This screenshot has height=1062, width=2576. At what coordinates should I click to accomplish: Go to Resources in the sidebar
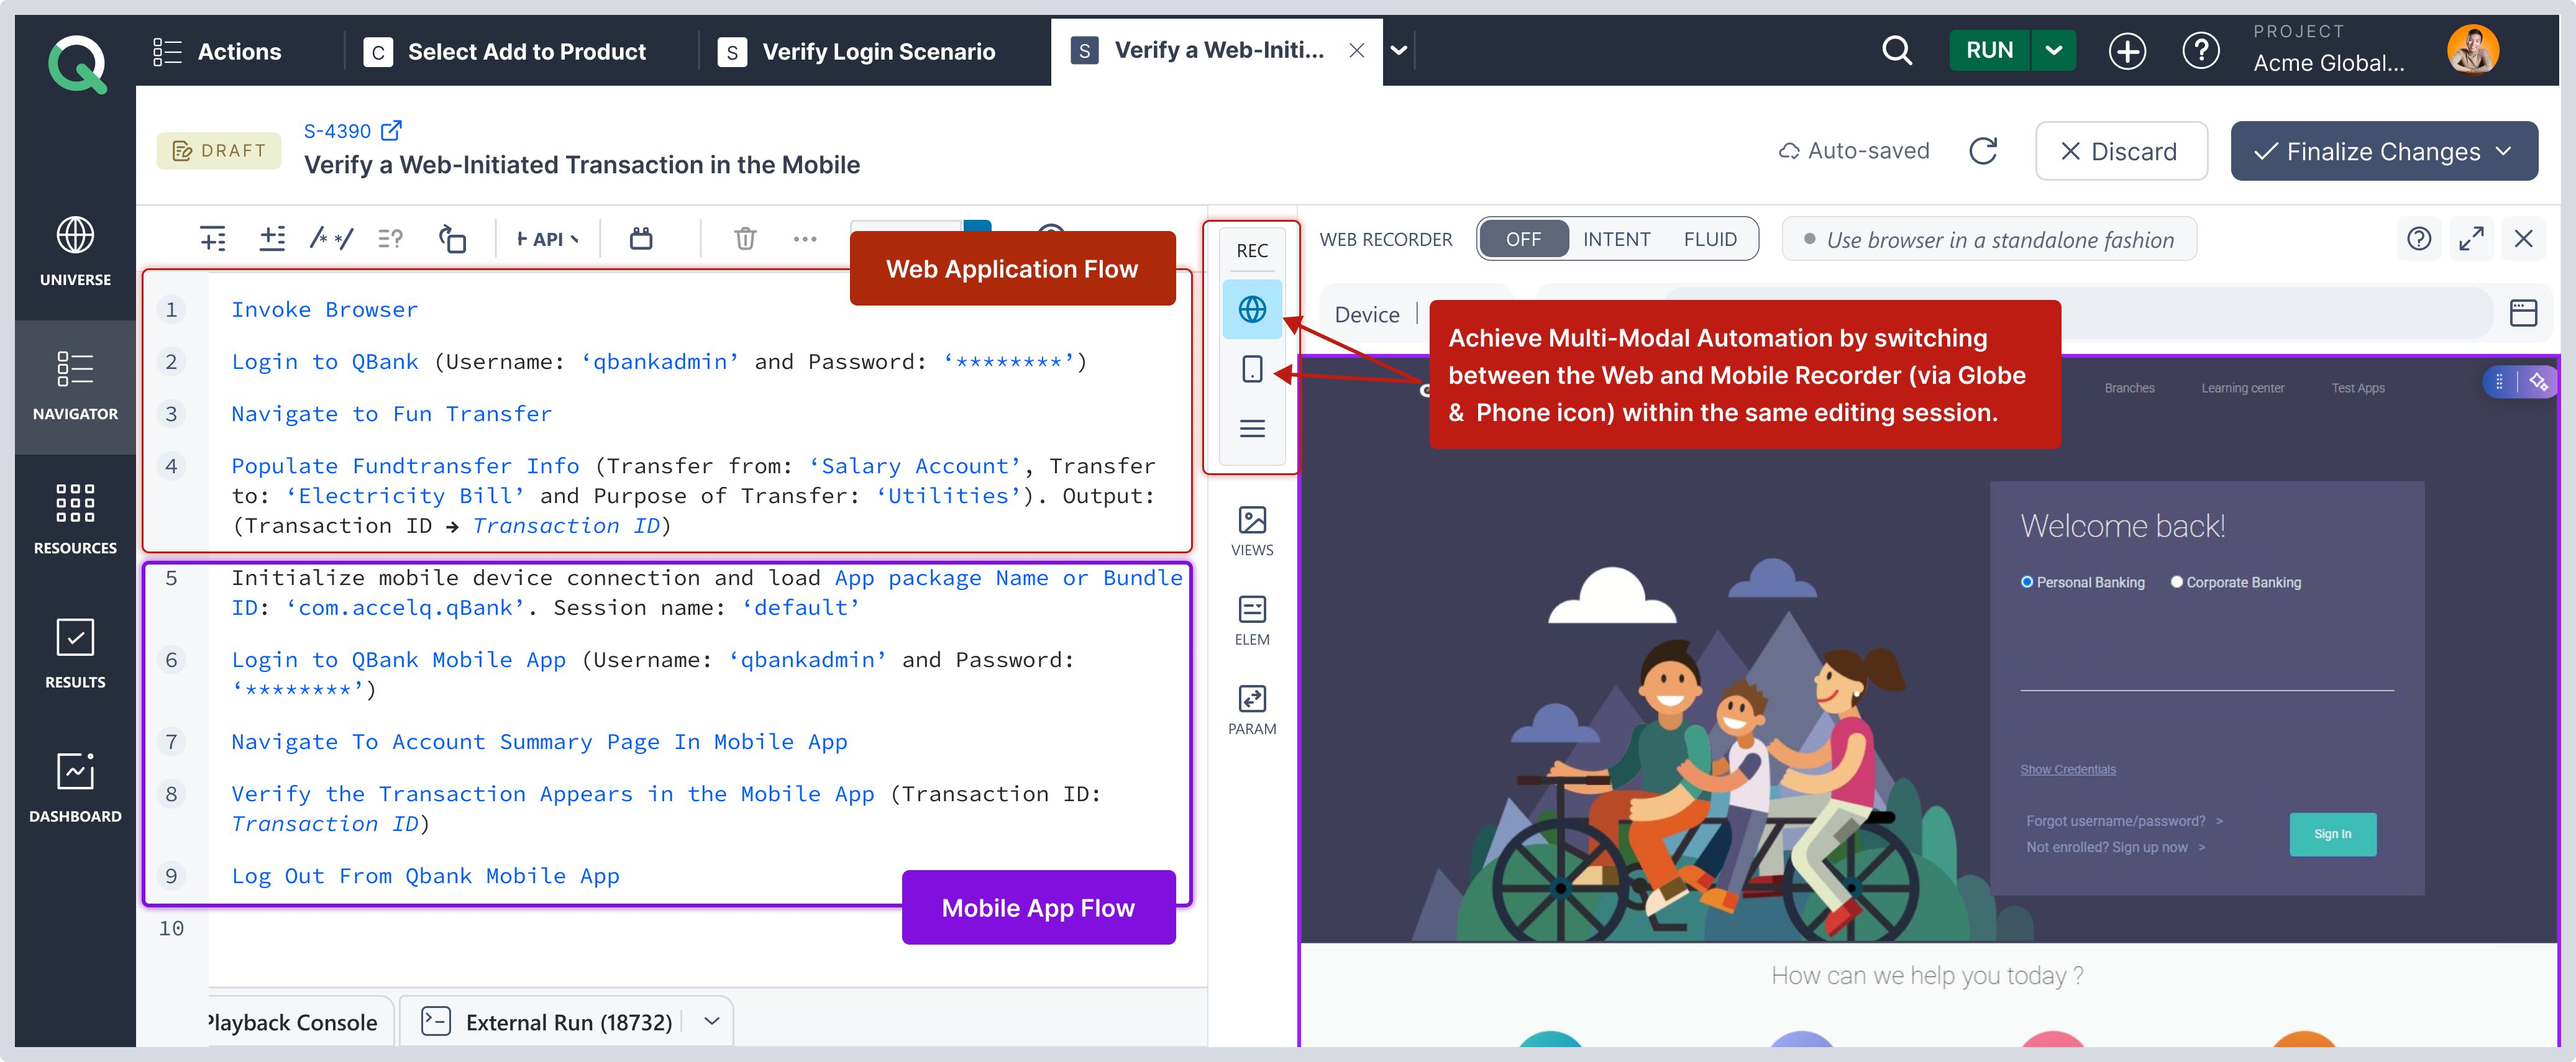[75, 519]
